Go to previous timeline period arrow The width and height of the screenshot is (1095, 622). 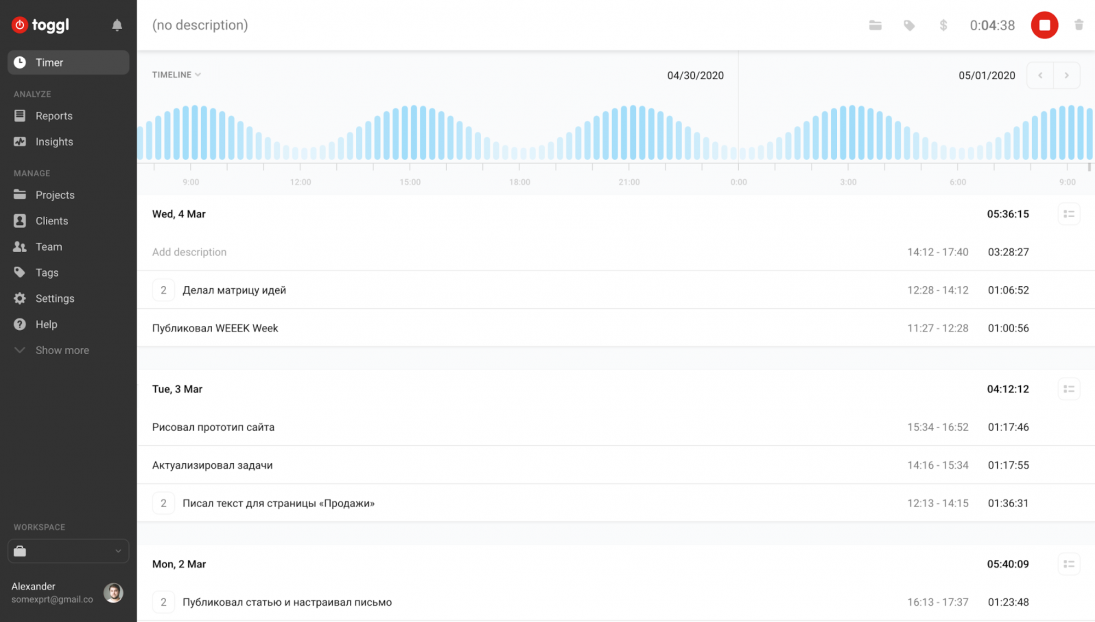pos(1040,75)
